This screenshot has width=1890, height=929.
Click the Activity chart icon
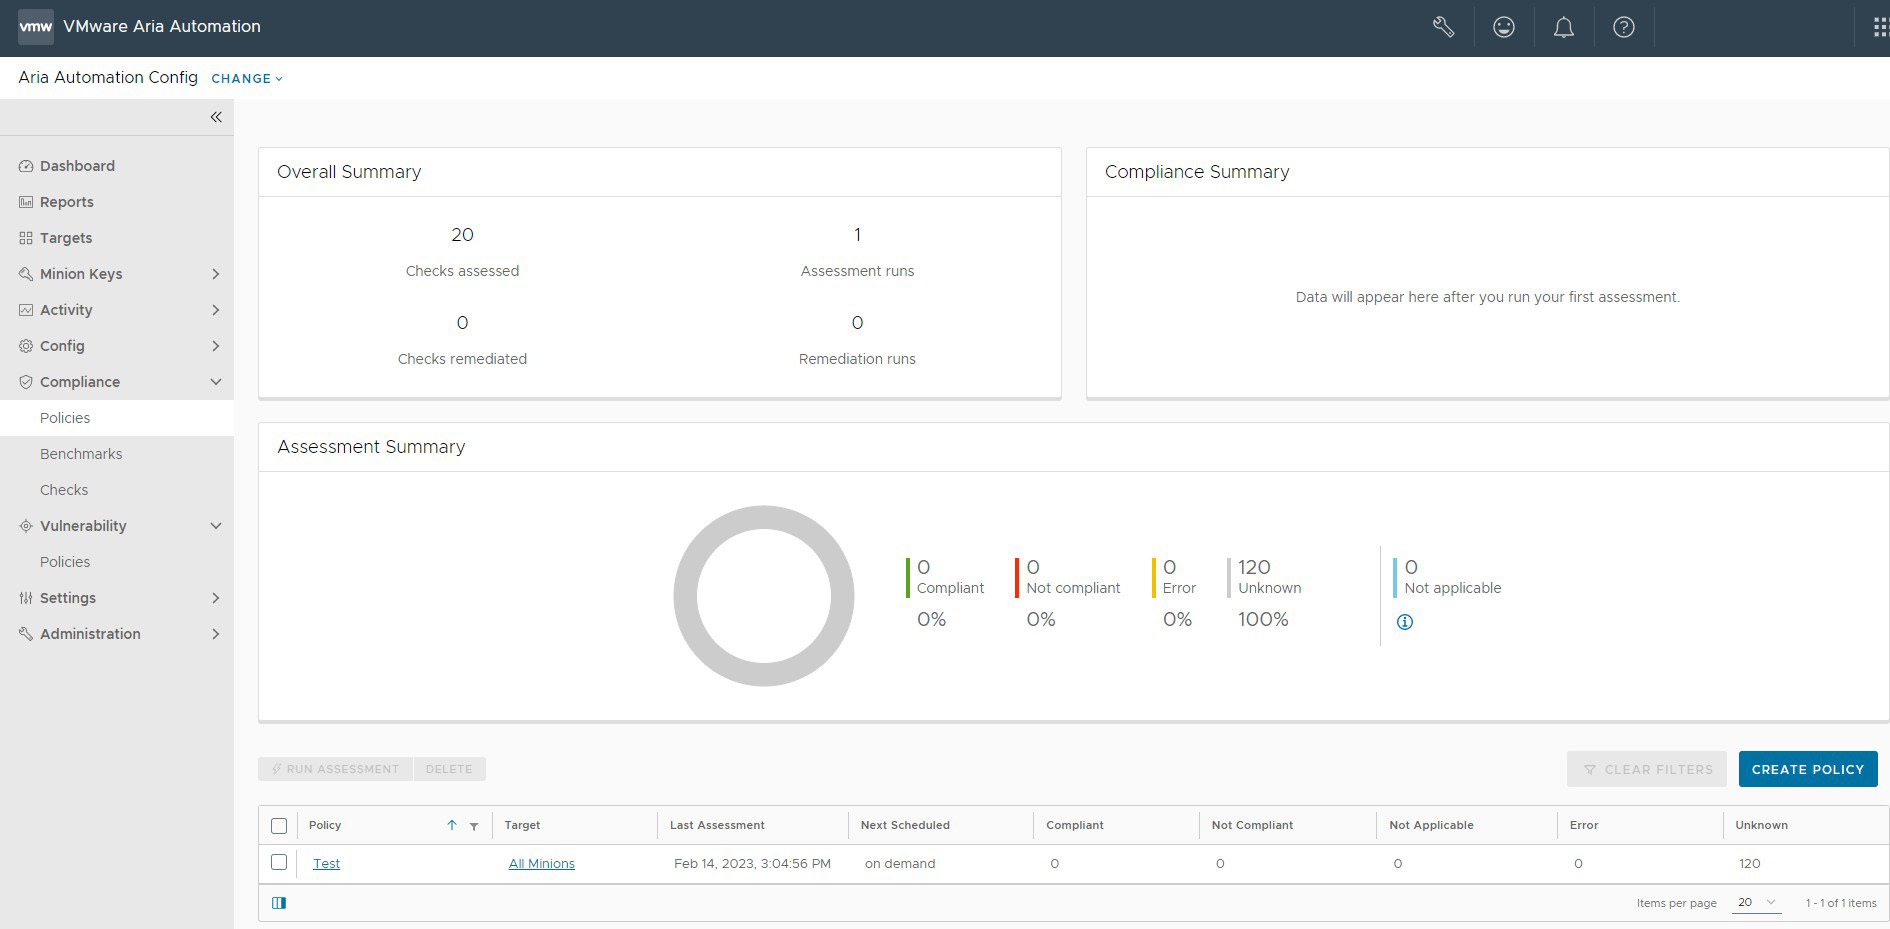click(x=26, y=310)
